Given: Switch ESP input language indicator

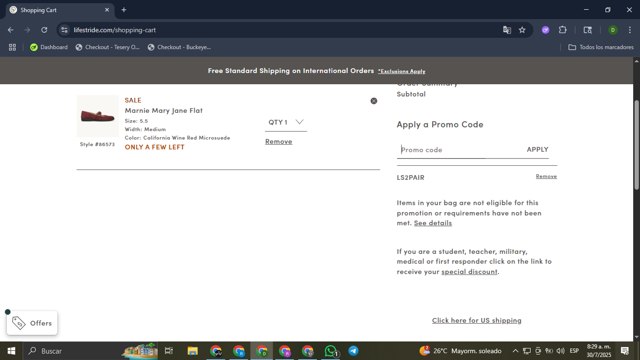Looking at the screenshot, I should pyautogui.click(x=574, y=351).
